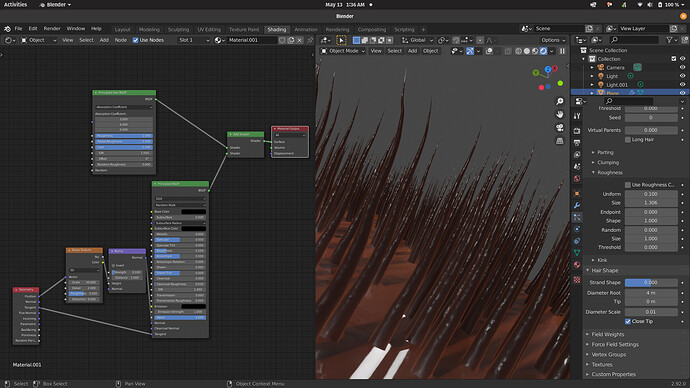Open the Object Data properties tab
This screenshot has height=388, width=690.
coord(577,253)
